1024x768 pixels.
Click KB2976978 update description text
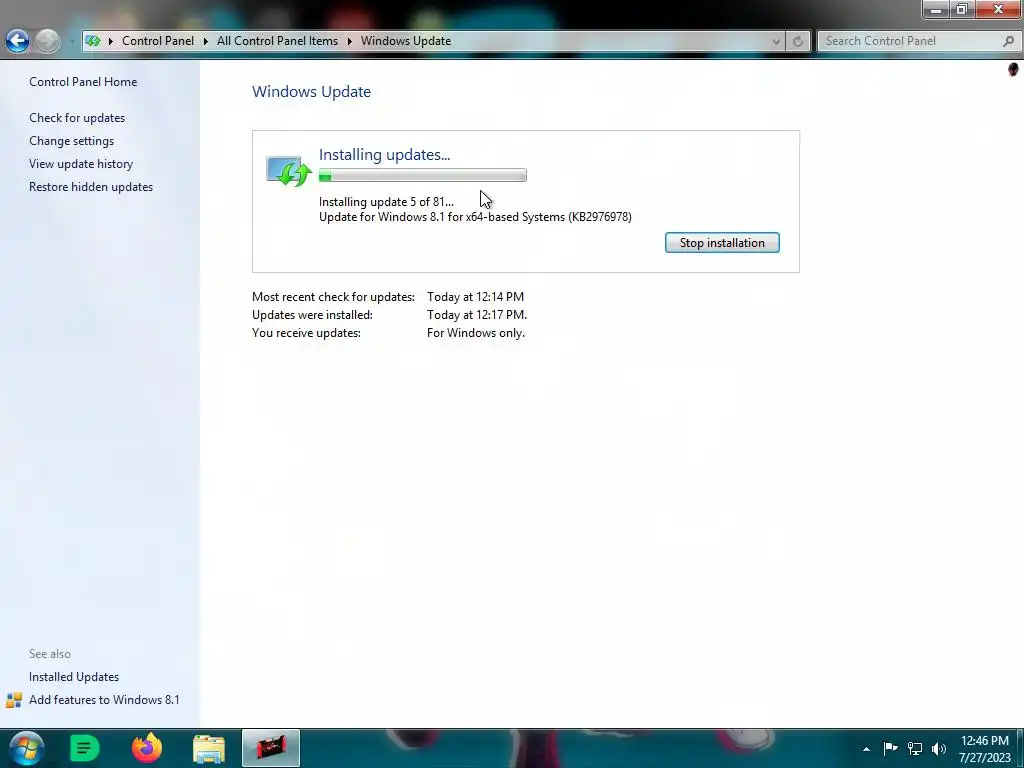coord(475,217)
